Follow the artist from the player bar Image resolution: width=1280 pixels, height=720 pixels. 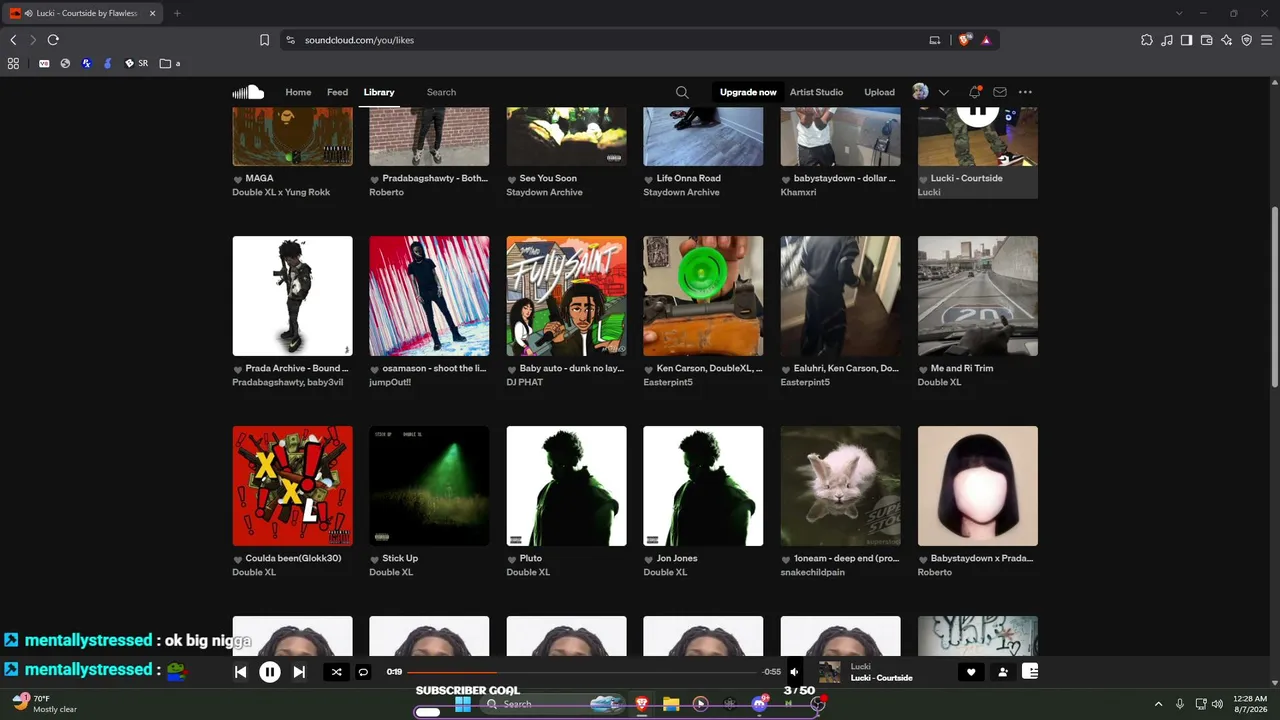pyautogui.click(x=1003, y=672)
